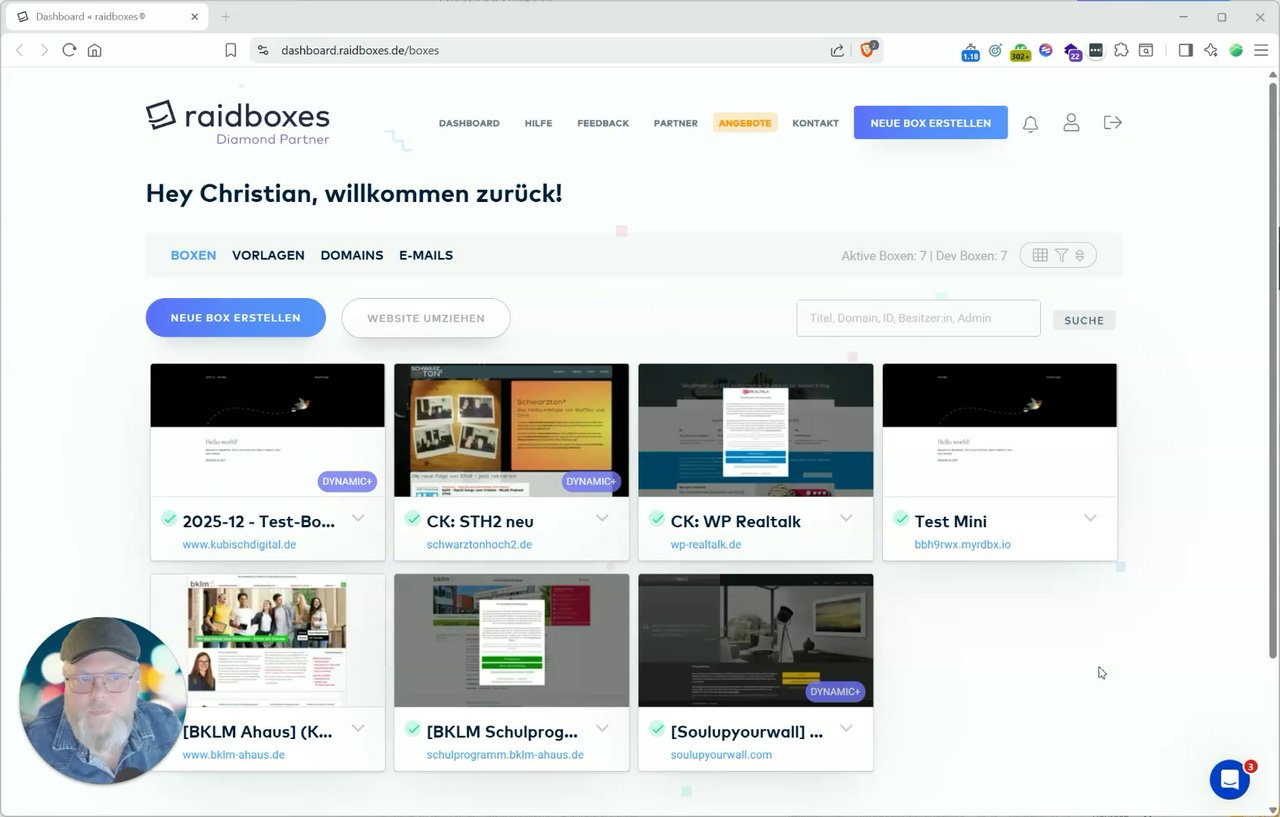This screenshot has width=1280, height=817.
Task: Open the notifications bell icon
Action: pos(1030,123)
